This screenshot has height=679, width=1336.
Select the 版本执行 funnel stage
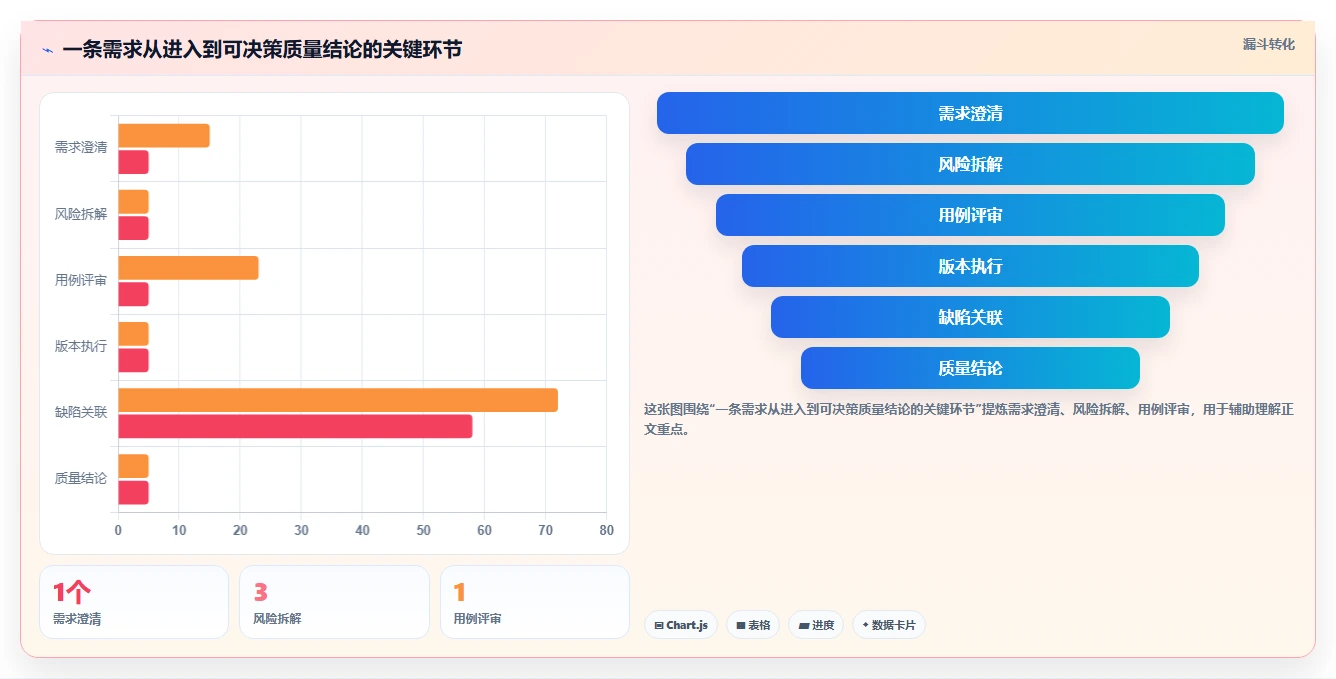[x=970, y=266]
